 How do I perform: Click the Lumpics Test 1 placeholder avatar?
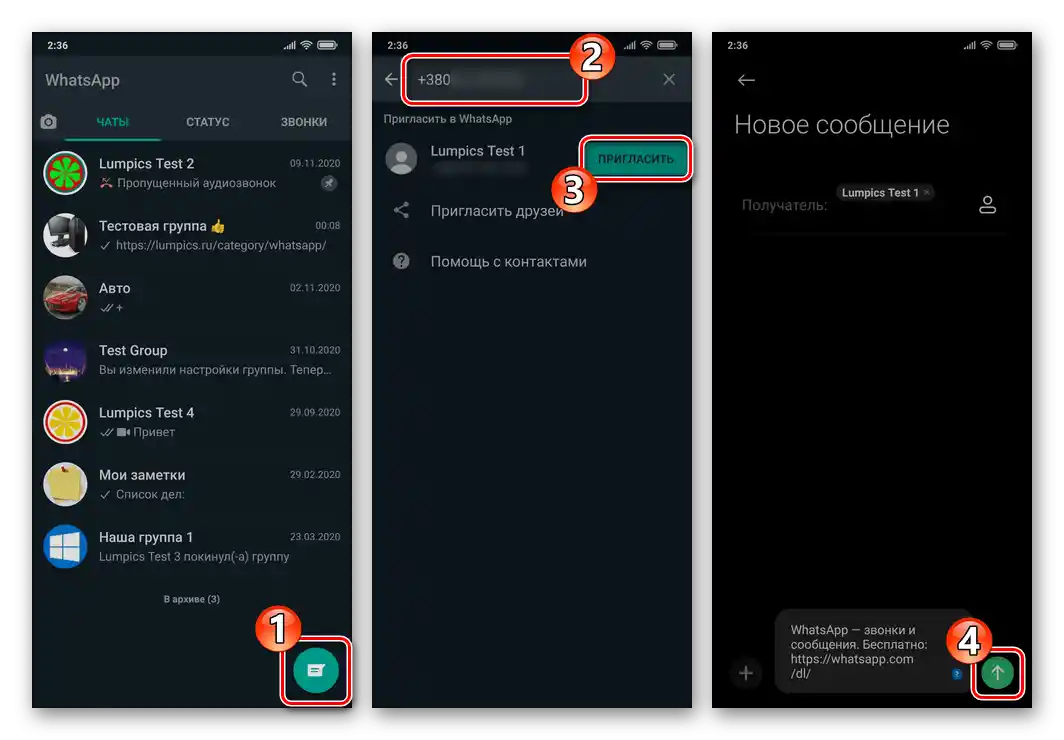click(x=401, y=158)
